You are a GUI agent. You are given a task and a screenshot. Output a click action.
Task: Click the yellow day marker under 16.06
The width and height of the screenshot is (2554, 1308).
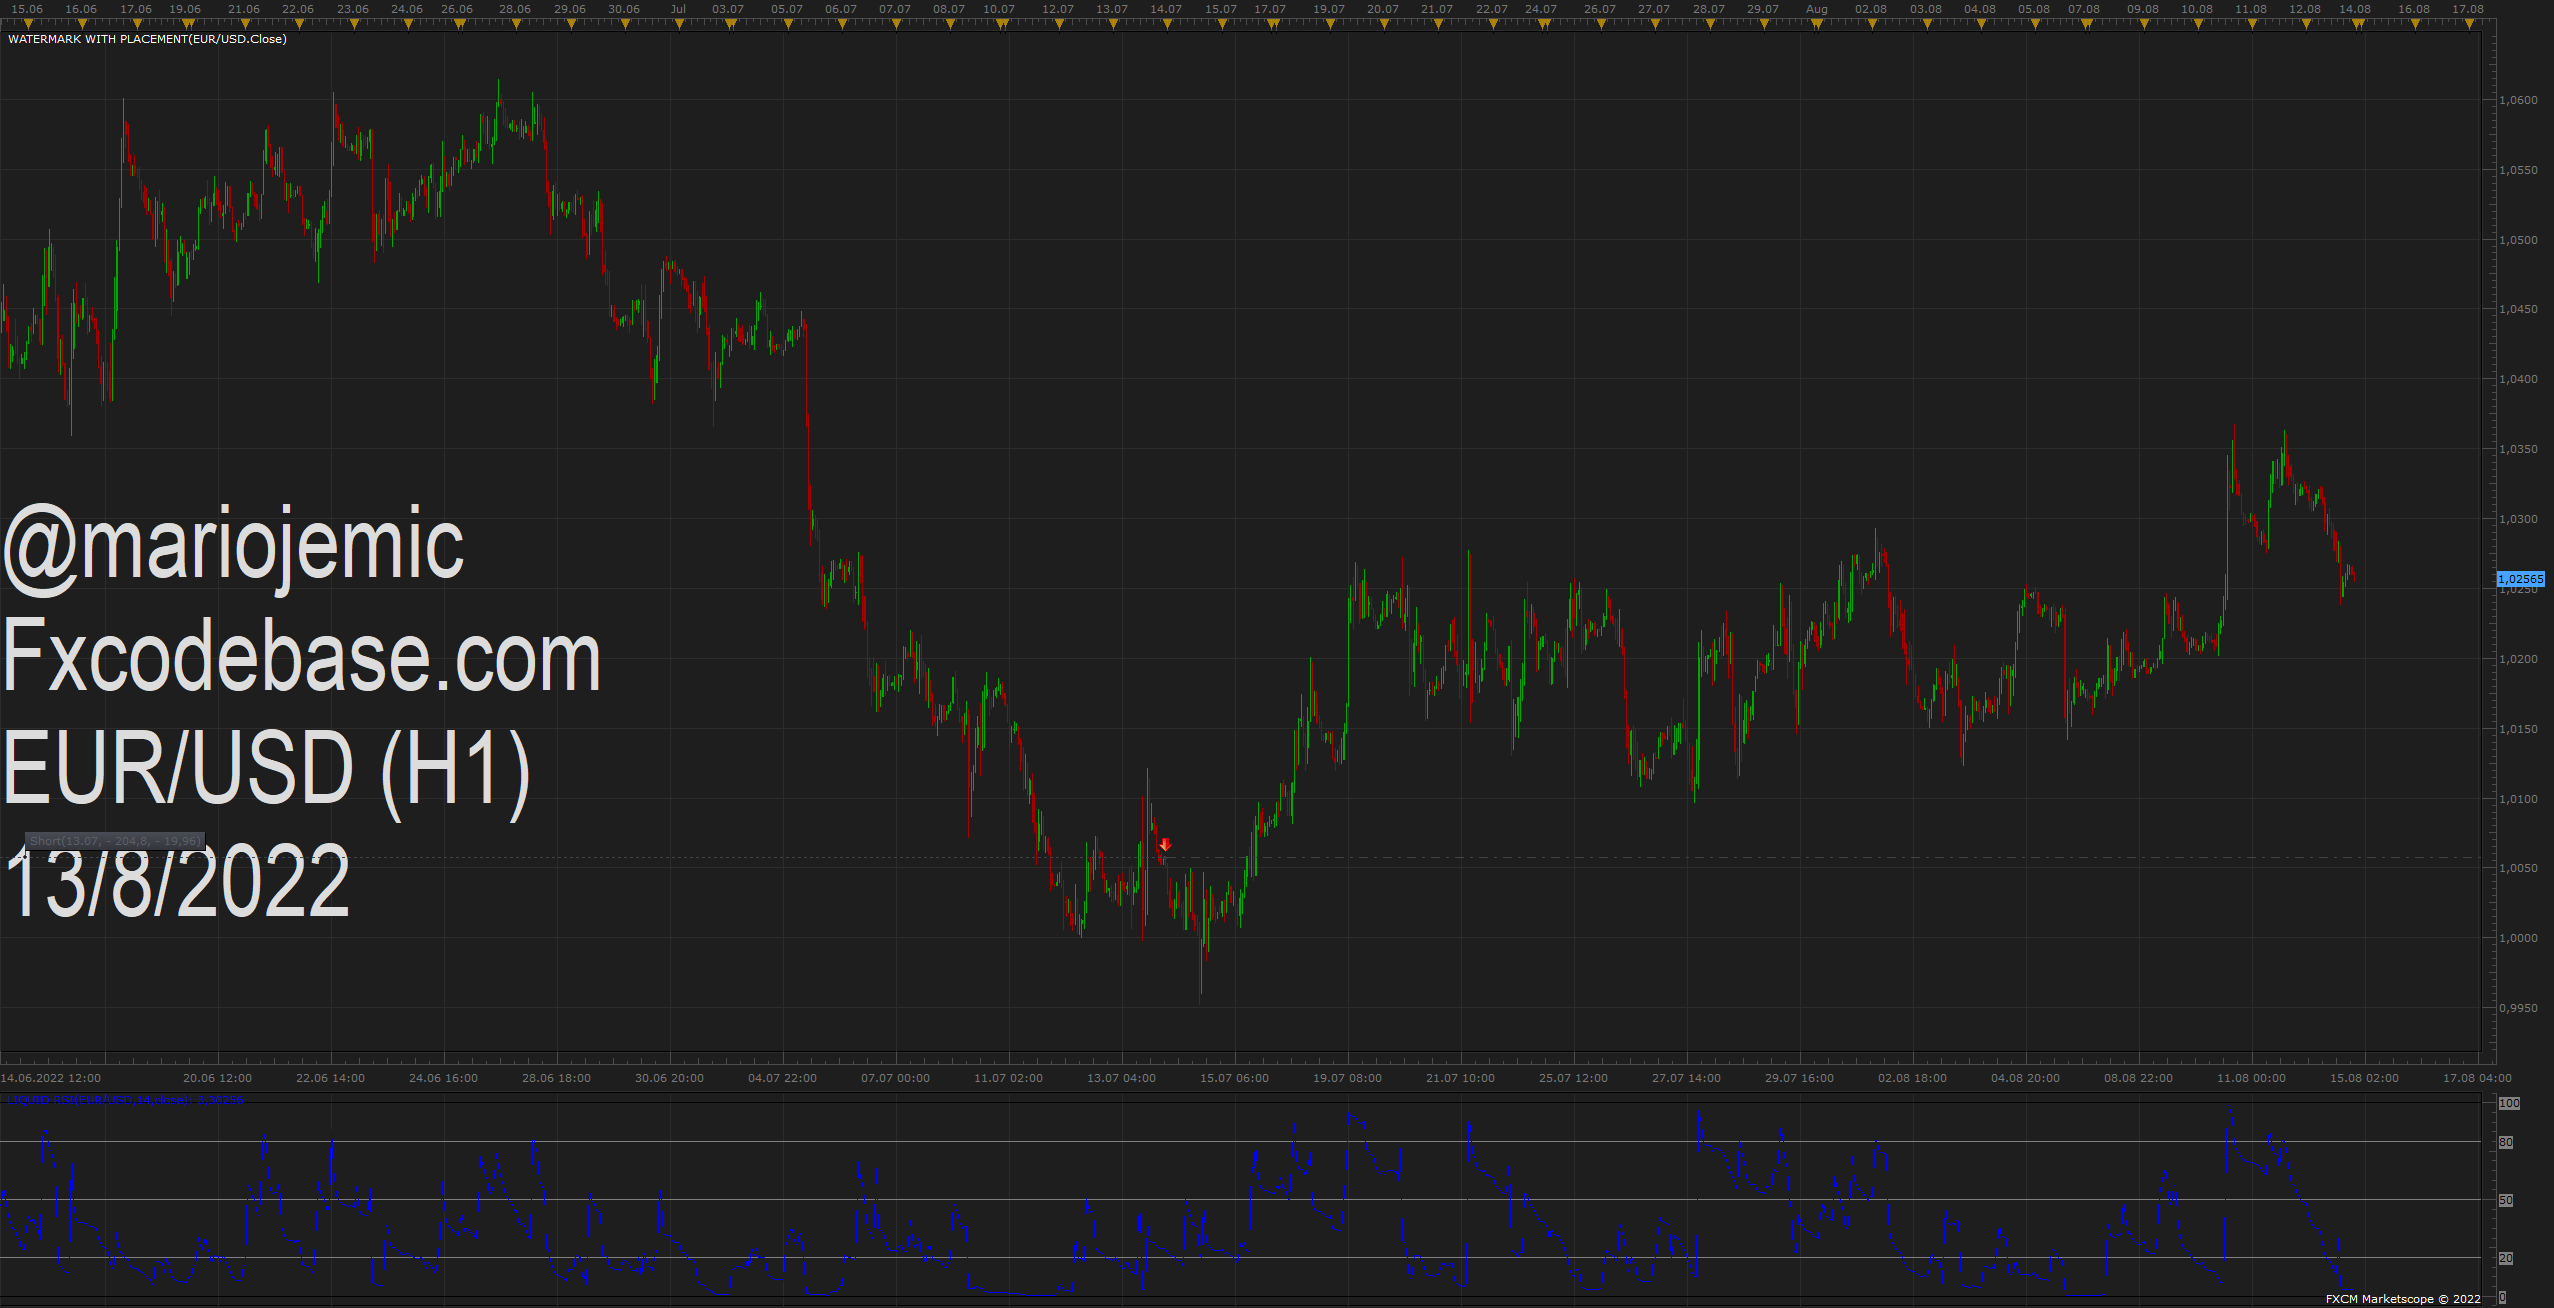(81, 24)
